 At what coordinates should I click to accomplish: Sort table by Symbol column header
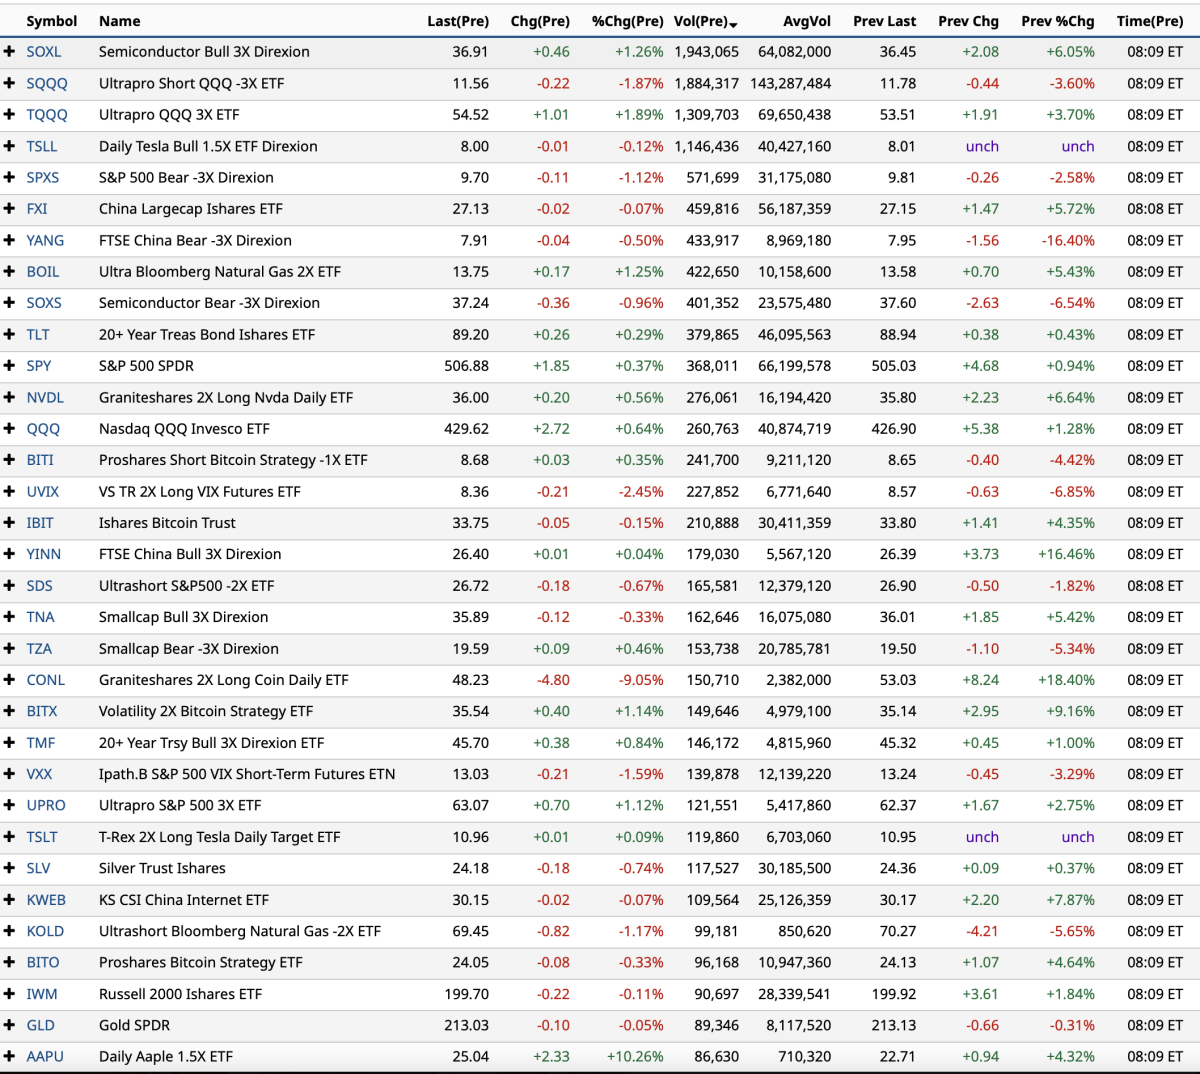tap(51, 21)
